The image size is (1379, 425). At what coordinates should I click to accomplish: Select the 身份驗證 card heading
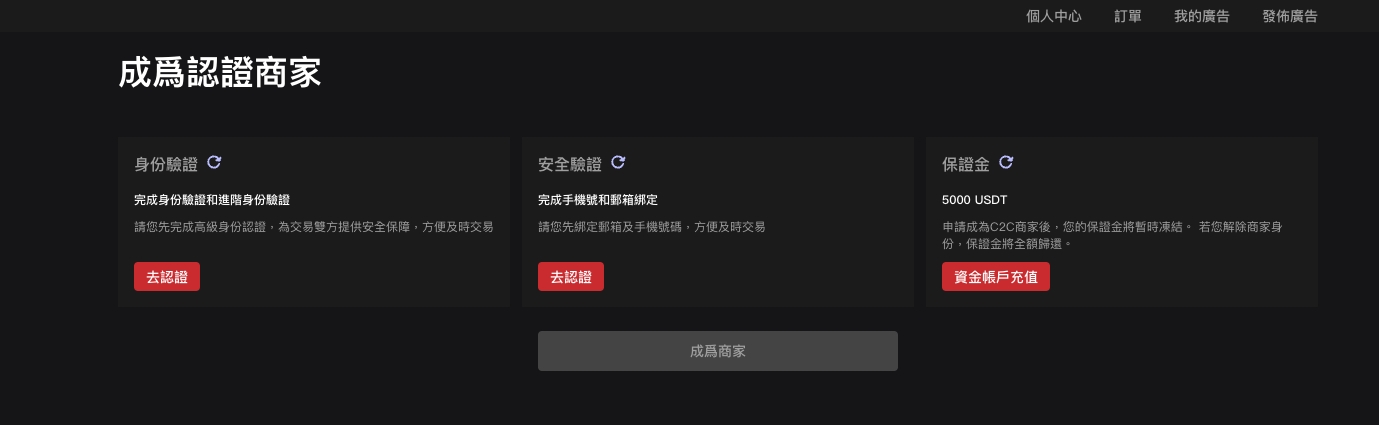166,164
